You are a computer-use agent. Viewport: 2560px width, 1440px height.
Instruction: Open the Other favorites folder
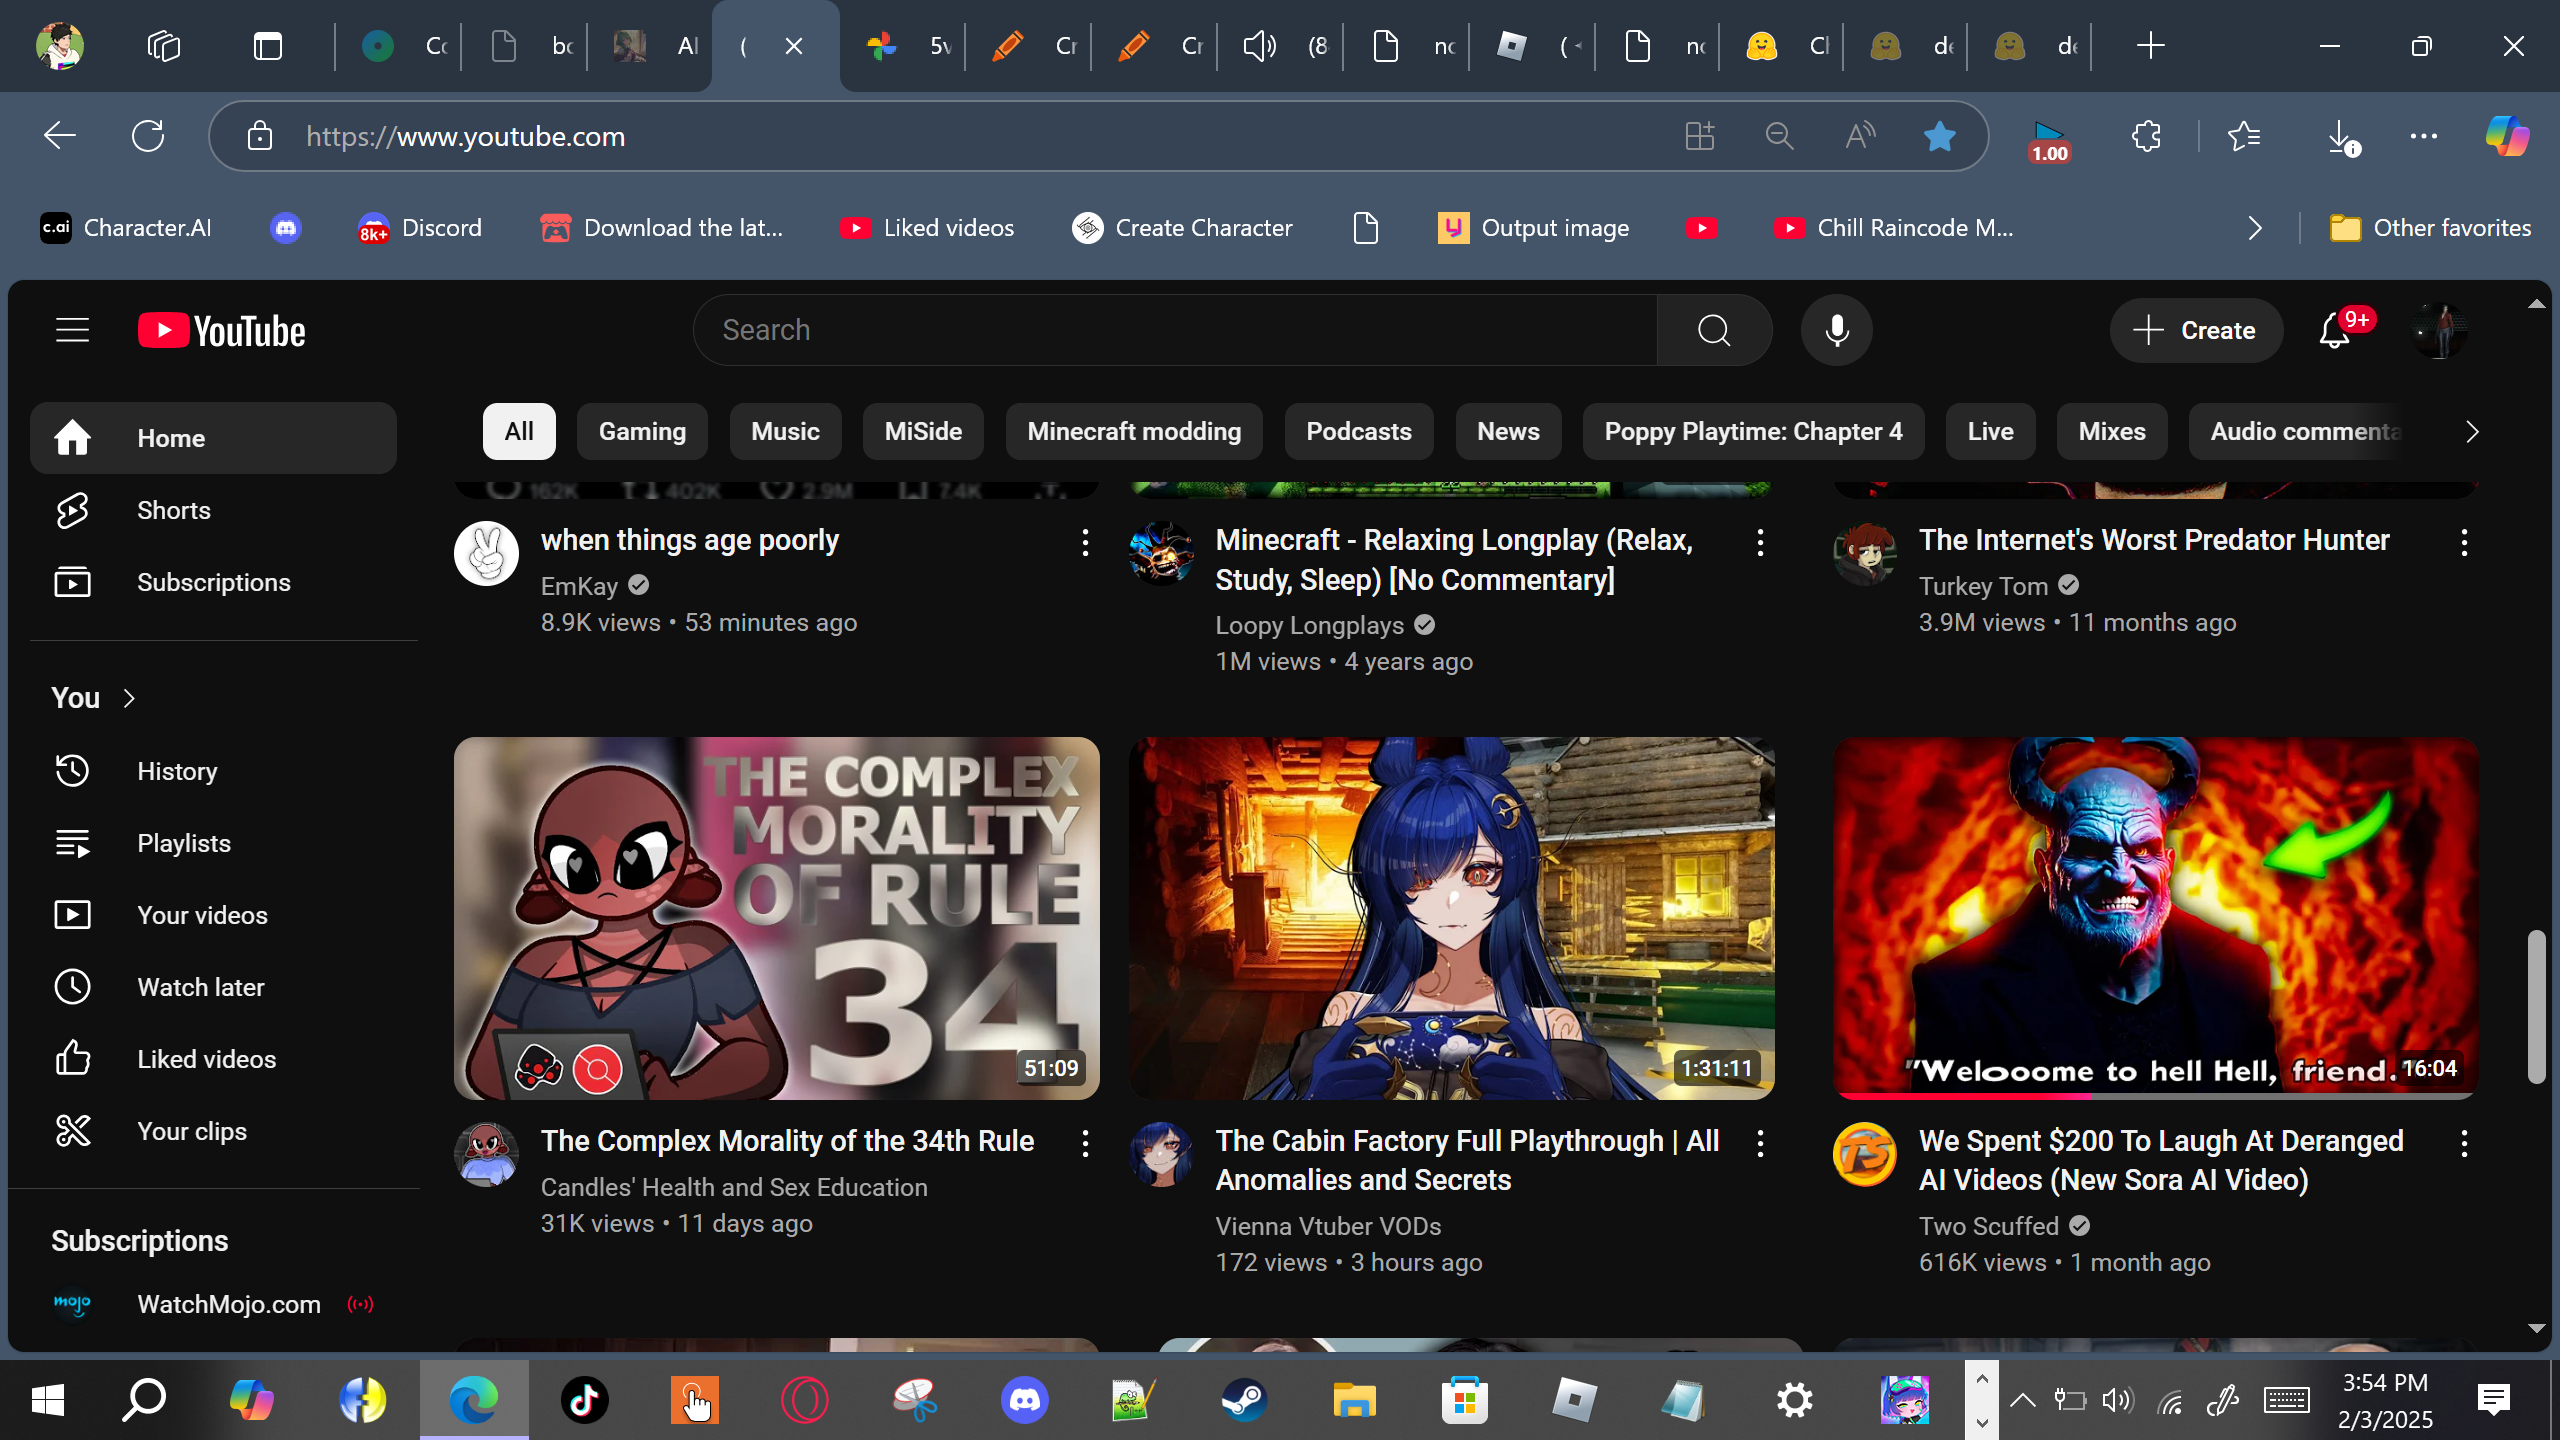(x=2430, y=228)
